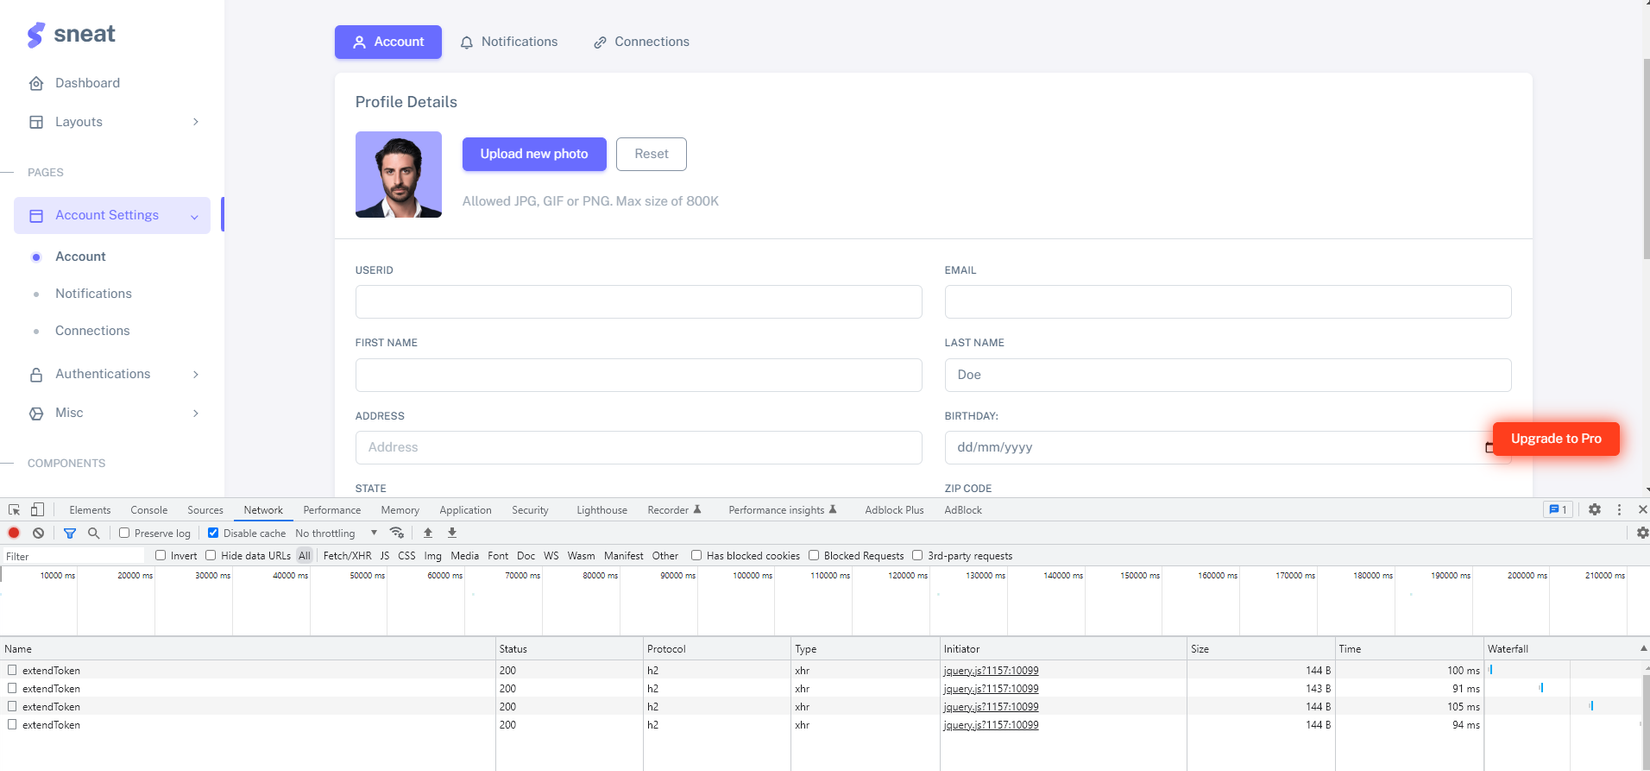The image size is (1650, 771).
Task: Clear the network log
Action: tap(38, 533)
